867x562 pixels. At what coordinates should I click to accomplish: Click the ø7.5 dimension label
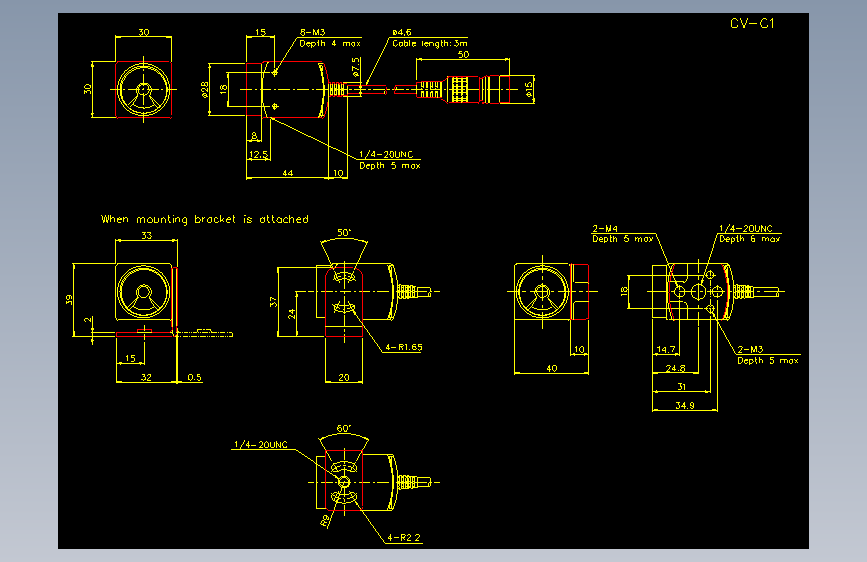pyautogui.click(x=356, y=67)
